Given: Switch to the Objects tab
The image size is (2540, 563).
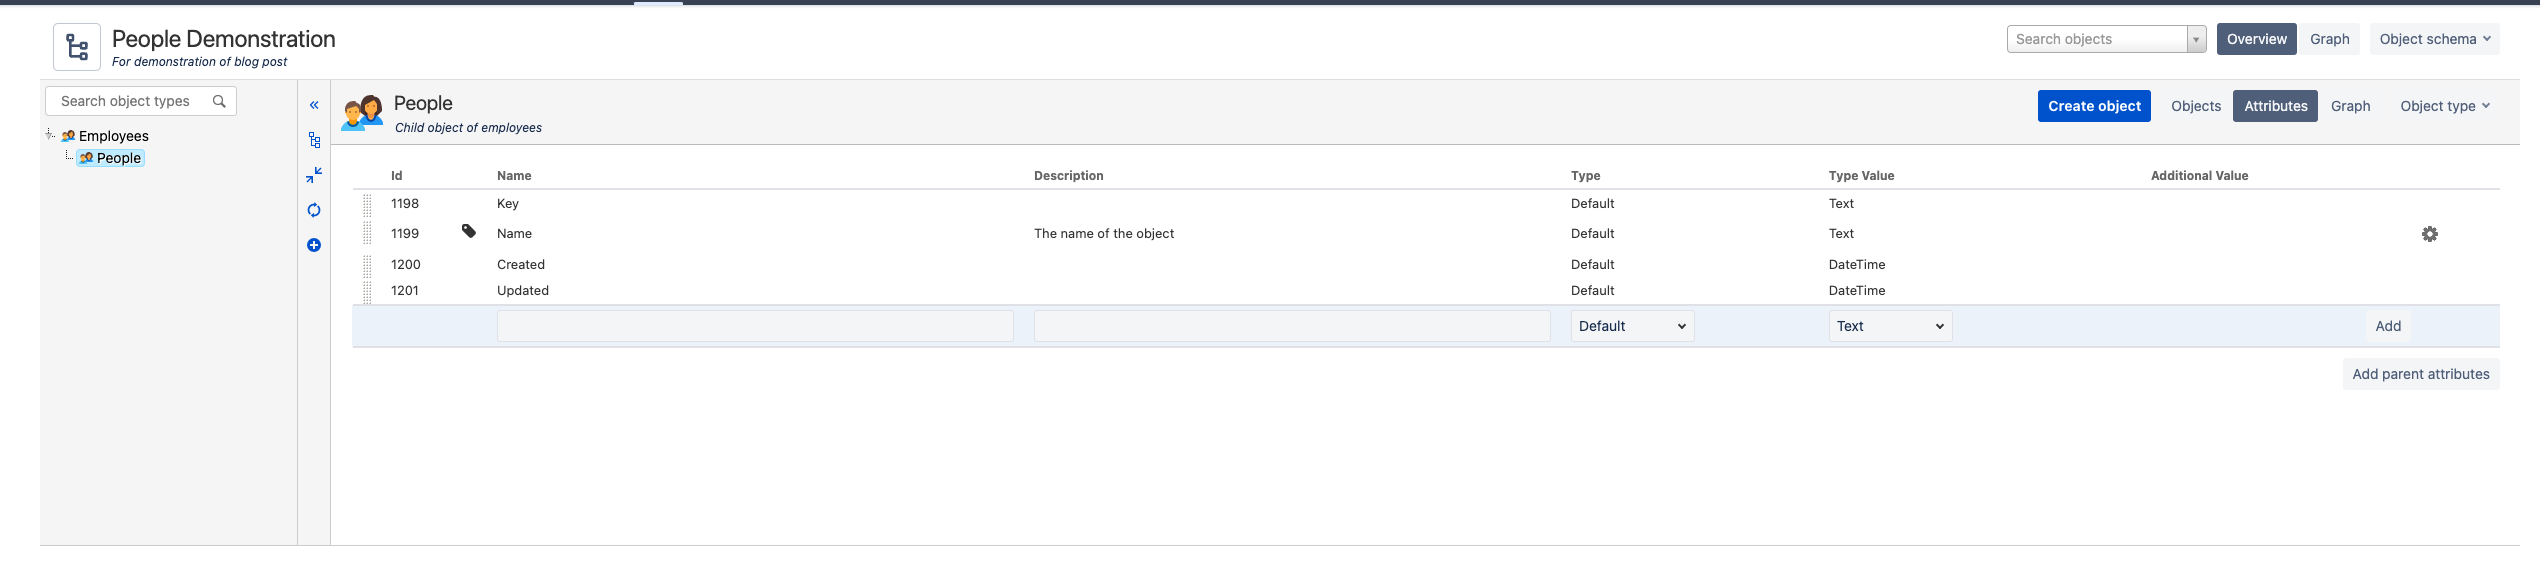Looking at the screenshot, I should point(2195,106).
